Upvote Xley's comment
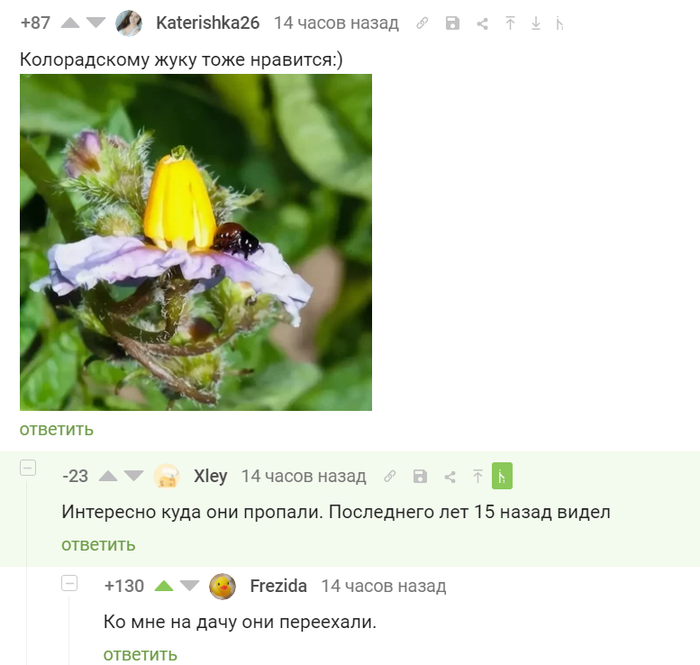The image size is (700, 665). [x=108, y=476]
